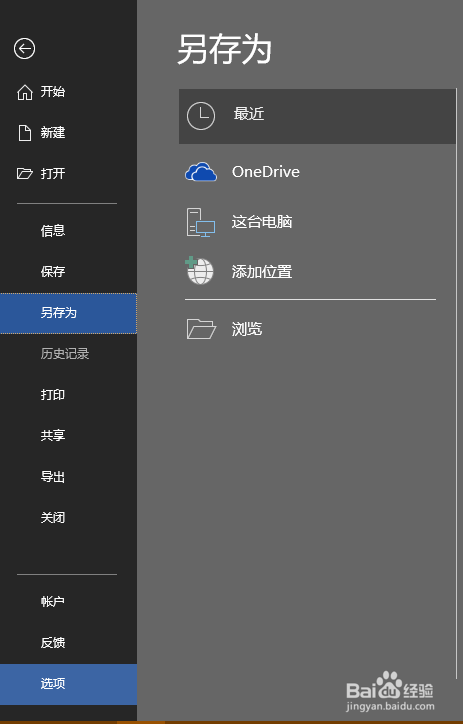Open the 反馈 page
The width and height of the screenshot is (463, 724).
point(68,643)
